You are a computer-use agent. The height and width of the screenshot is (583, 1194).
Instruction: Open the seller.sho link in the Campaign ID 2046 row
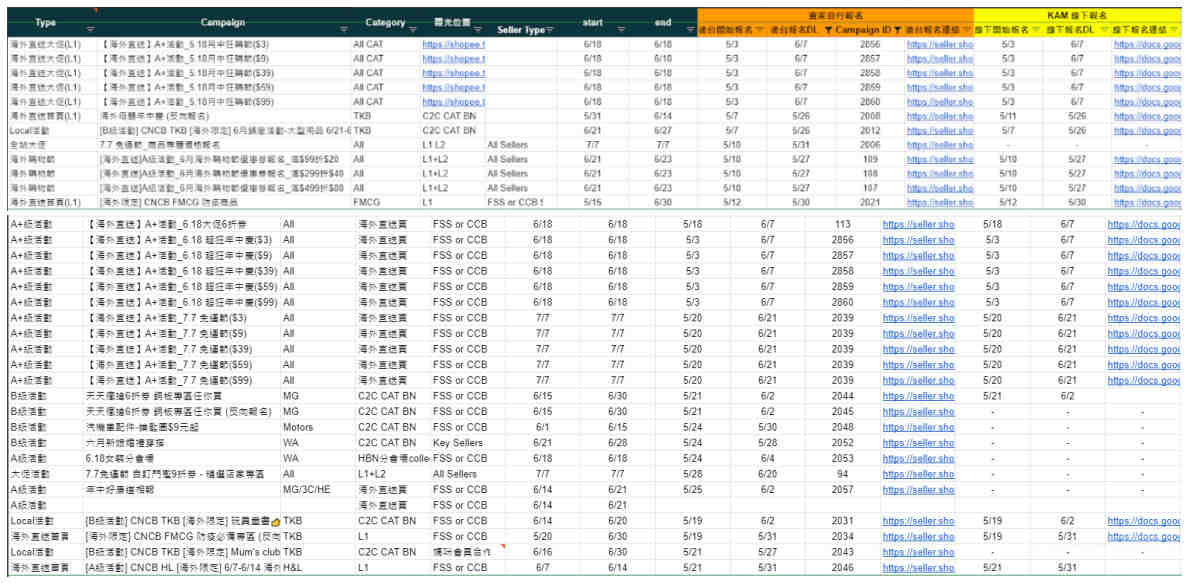tap(918, 568)
